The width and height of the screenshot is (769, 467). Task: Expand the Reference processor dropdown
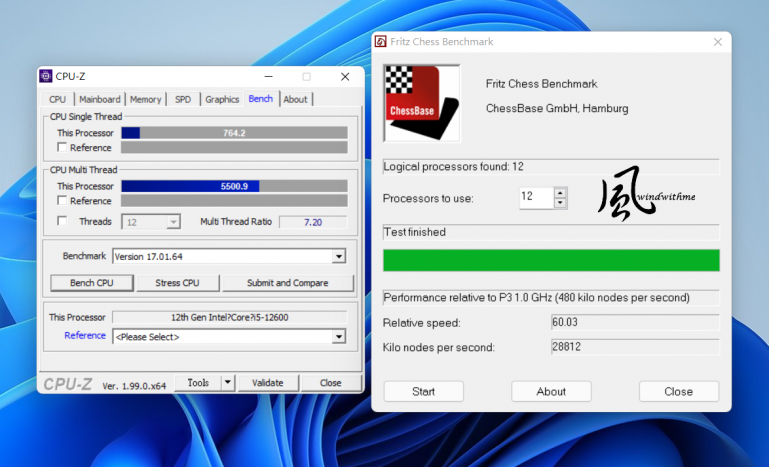pos(338,337)
